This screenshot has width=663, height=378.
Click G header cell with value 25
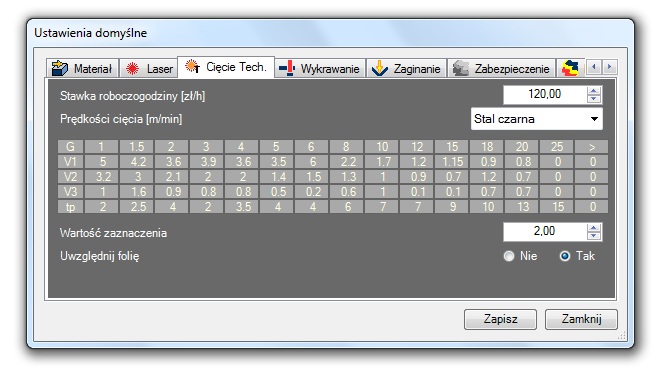(x=557, y=147)
